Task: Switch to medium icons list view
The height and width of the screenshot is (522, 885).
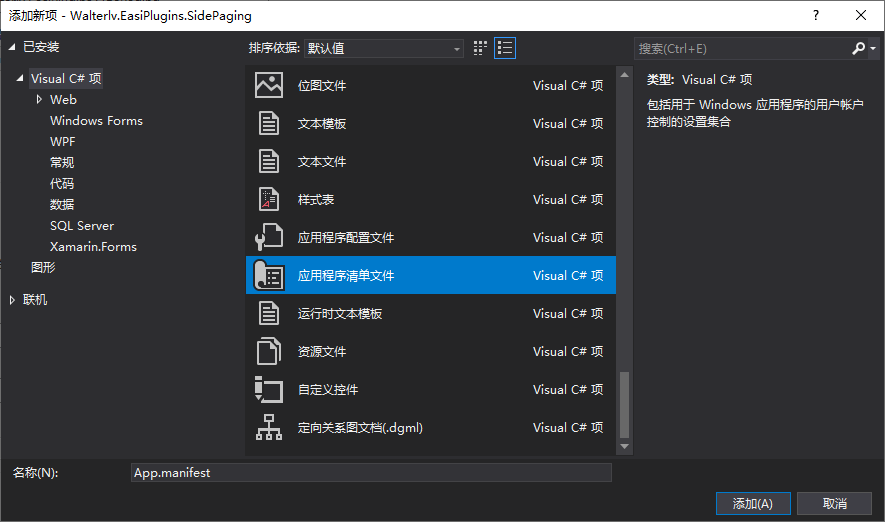Action: 505,48
